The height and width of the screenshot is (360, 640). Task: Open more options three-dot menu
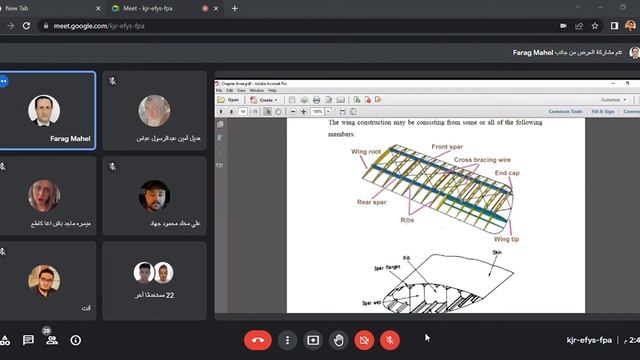tap(287, 340)
